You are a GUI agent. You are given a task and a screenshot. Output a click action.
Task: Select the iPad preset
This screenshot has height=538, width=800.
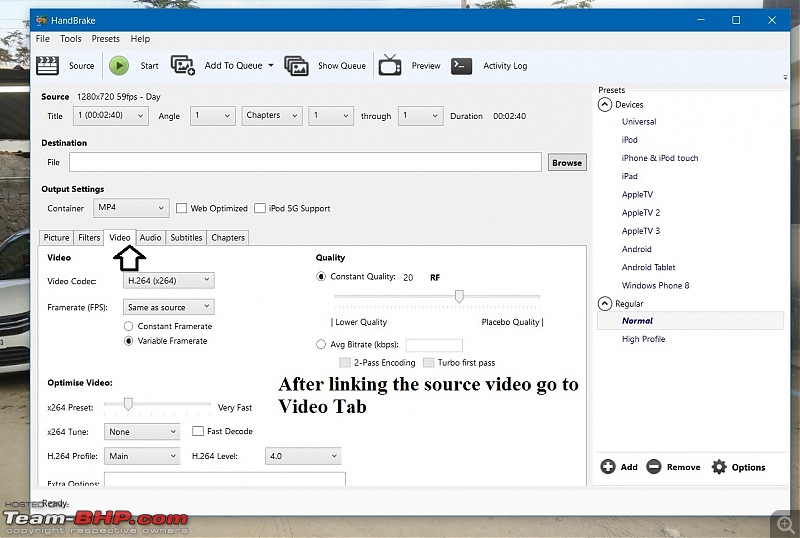tap(630, 176)
